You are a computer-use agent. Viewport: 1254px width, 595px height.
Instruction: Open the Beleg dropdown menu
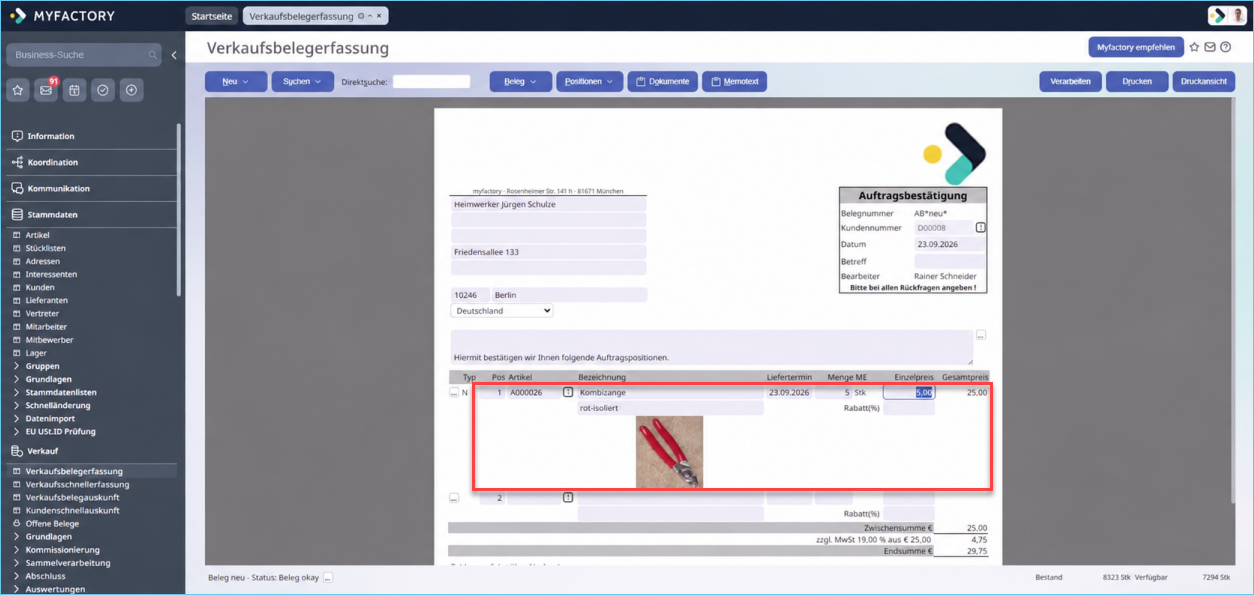520,82
